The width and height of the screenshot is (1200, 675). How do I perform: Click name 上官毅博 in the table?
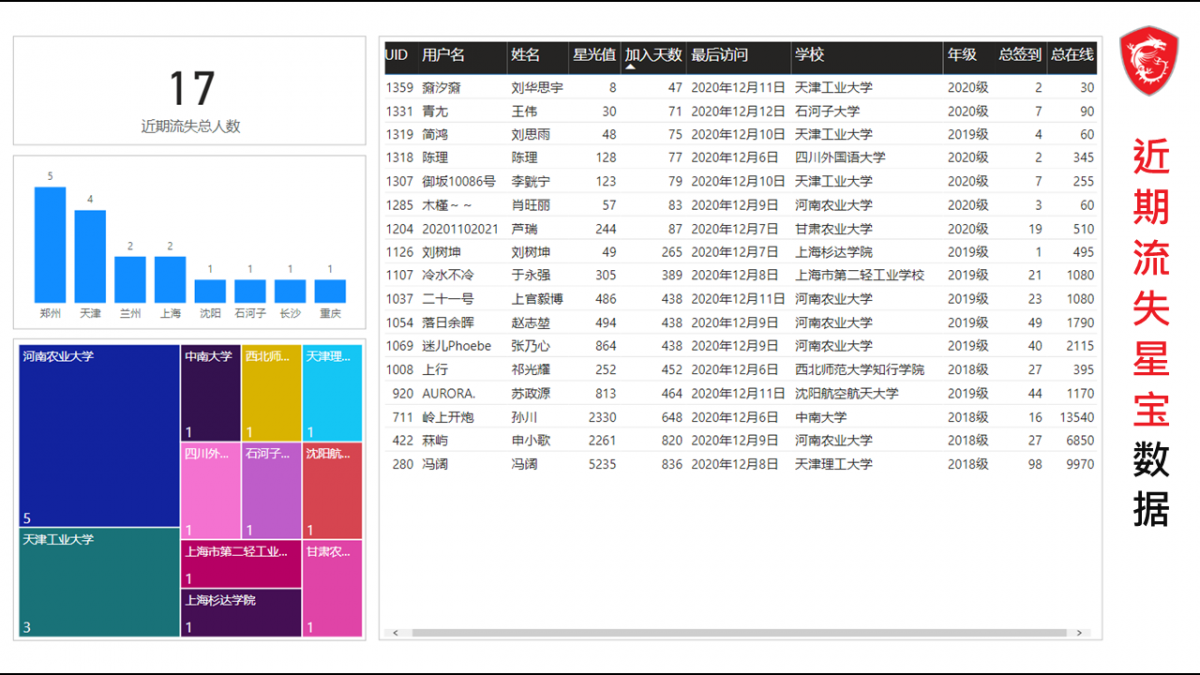pyautogui.click(x=537, y=299)
